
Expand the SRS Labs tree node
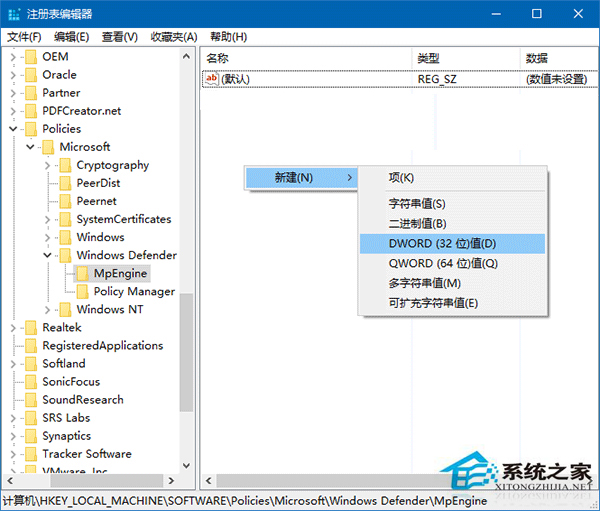tap(13, 418)
